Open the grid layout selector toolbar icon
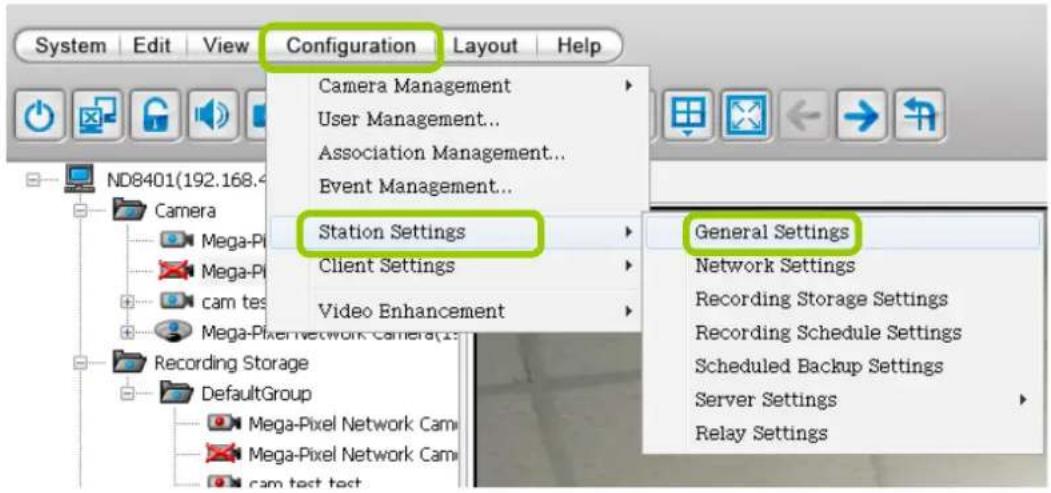1051x493 pixels. [x=688, y=115]
